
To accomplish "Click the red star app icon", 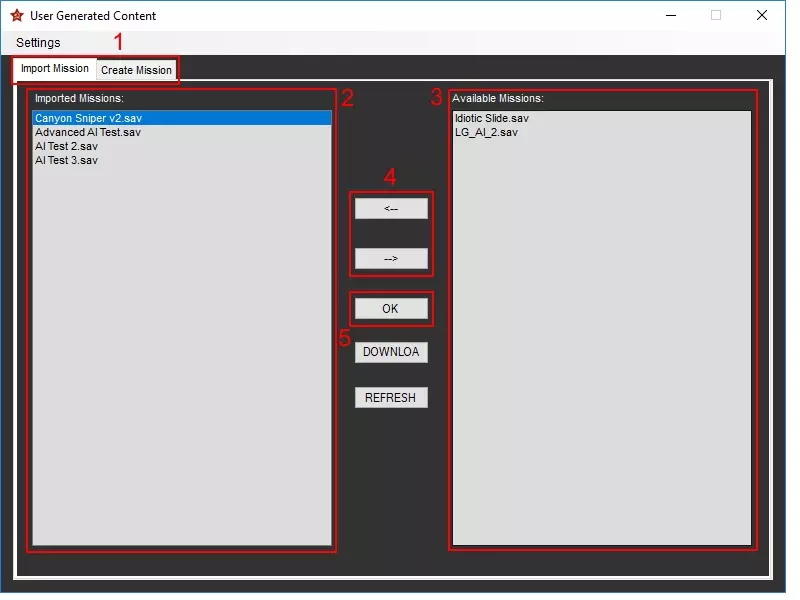I will (17, 16).
